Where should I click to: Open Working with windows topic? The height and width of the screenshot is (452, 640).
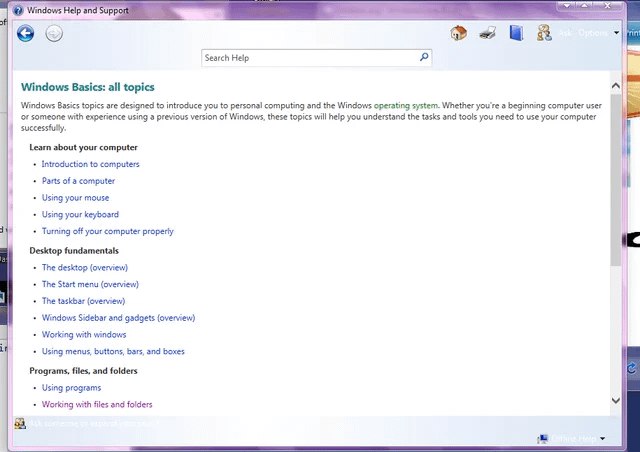(84, 334)
